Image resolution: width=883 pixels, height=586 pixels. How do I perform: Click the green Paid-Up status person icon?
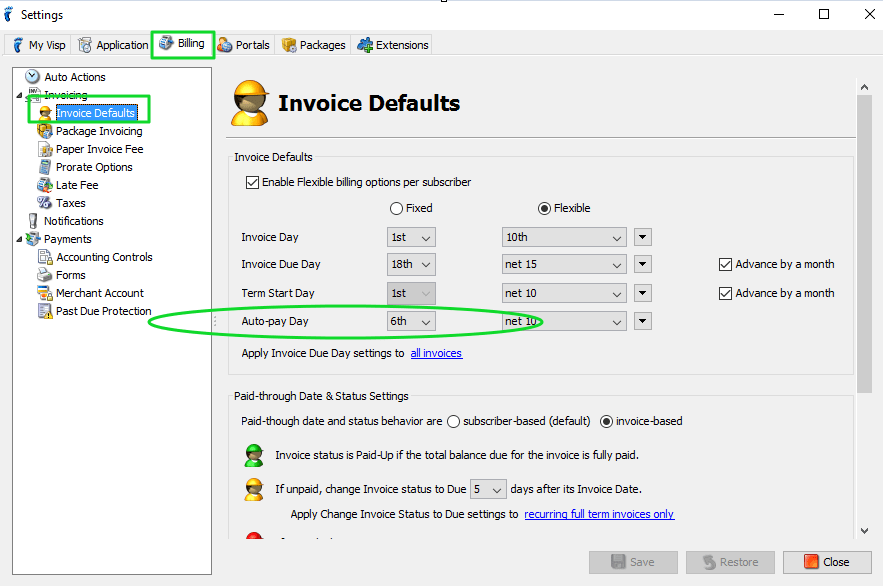coord(254,455)
